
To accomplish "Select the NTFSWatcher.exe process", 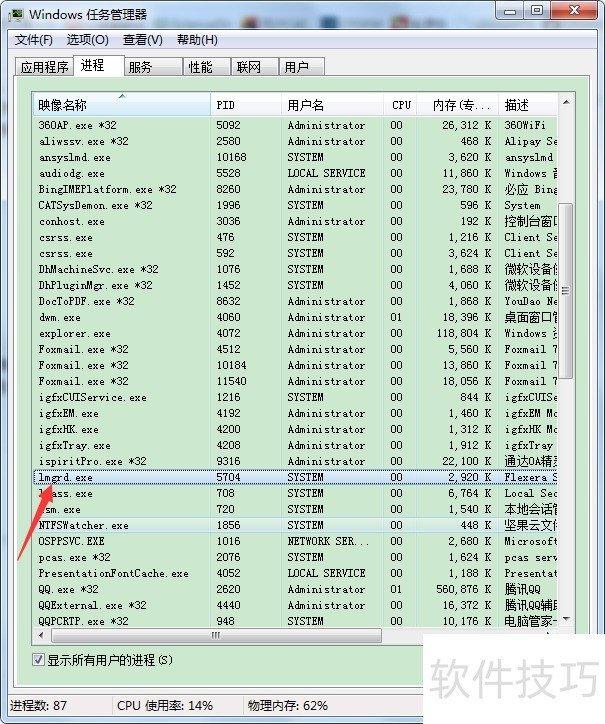I will [295, 525].
